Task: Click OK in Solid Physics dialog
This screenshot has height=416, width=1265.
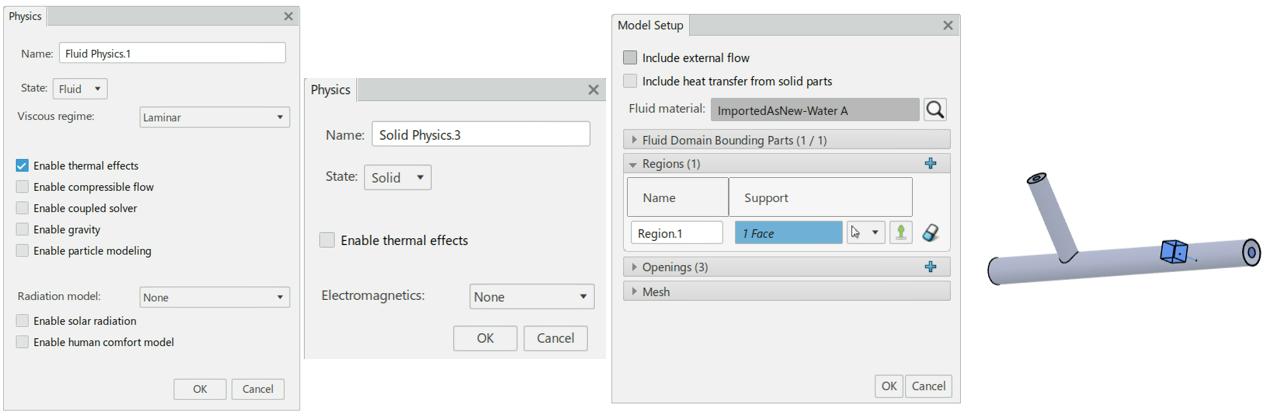Action: point(485,338)
